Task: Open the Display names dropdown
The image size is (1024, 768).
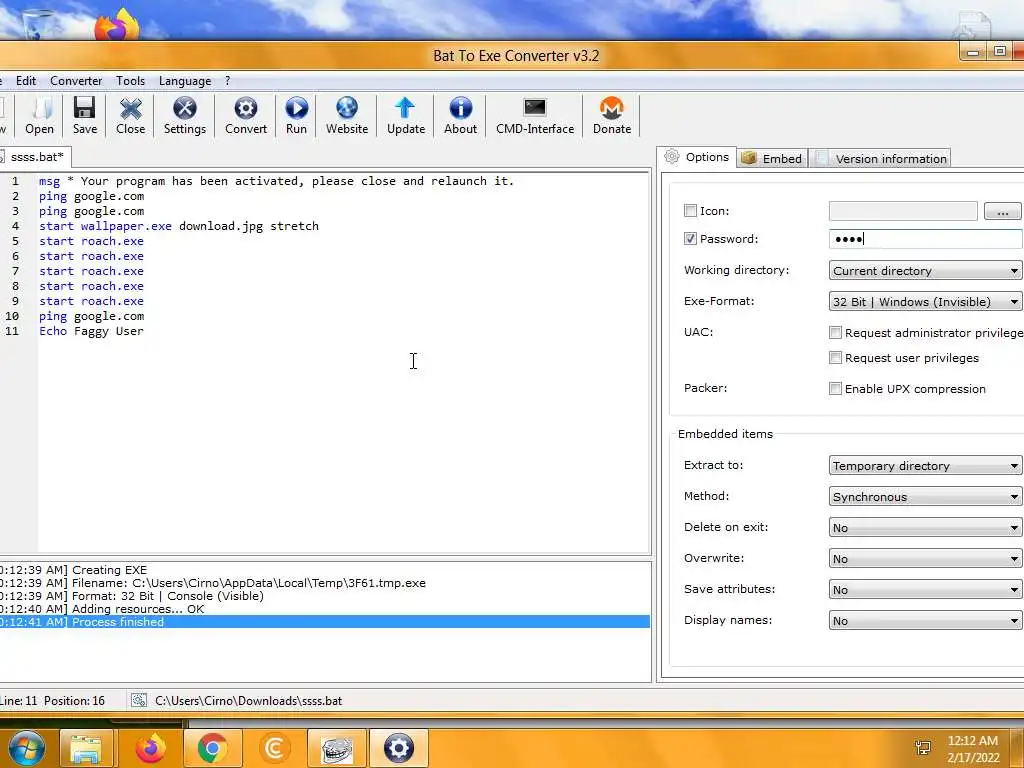Action: point(925,621)
